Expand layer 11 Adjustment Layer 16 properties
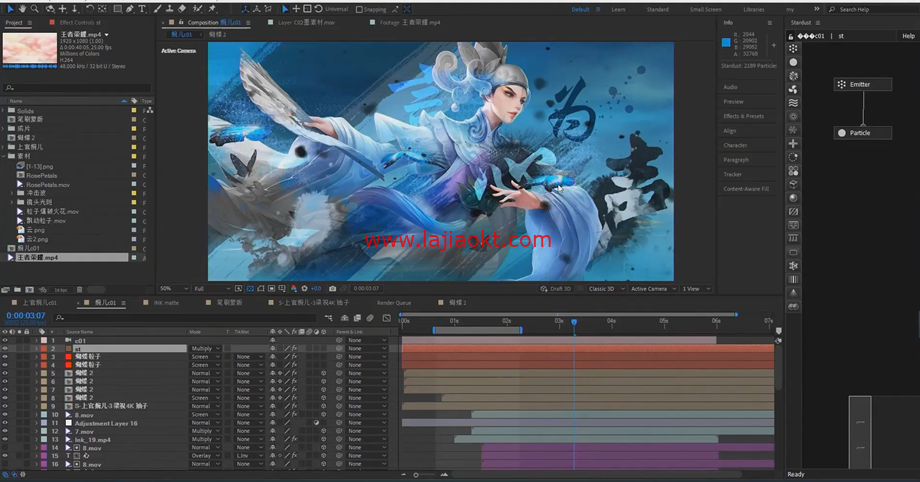Image resolution: width=920 pixels, height=482 pixels. tap(36, 423)
